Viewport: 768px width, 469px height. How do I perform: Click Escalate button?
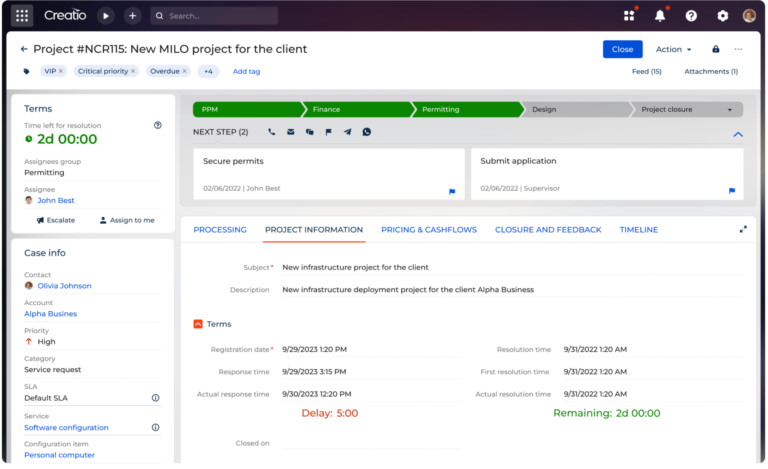pos(56,220)
